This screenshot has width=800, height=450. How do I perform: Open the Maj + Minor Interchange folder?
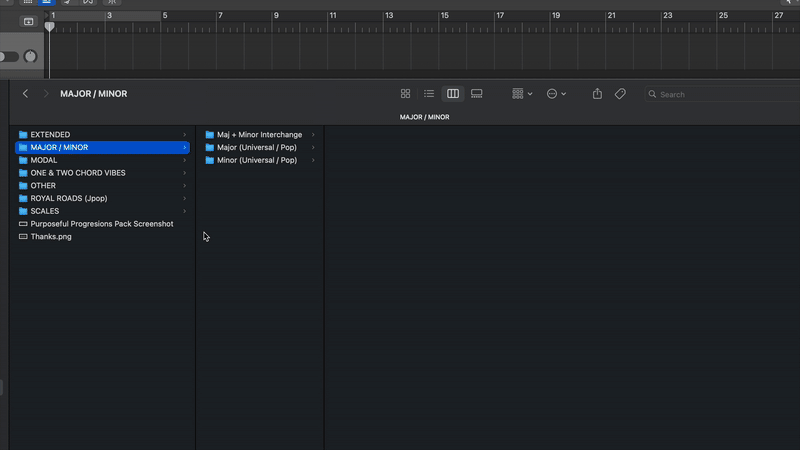[259, 134]
